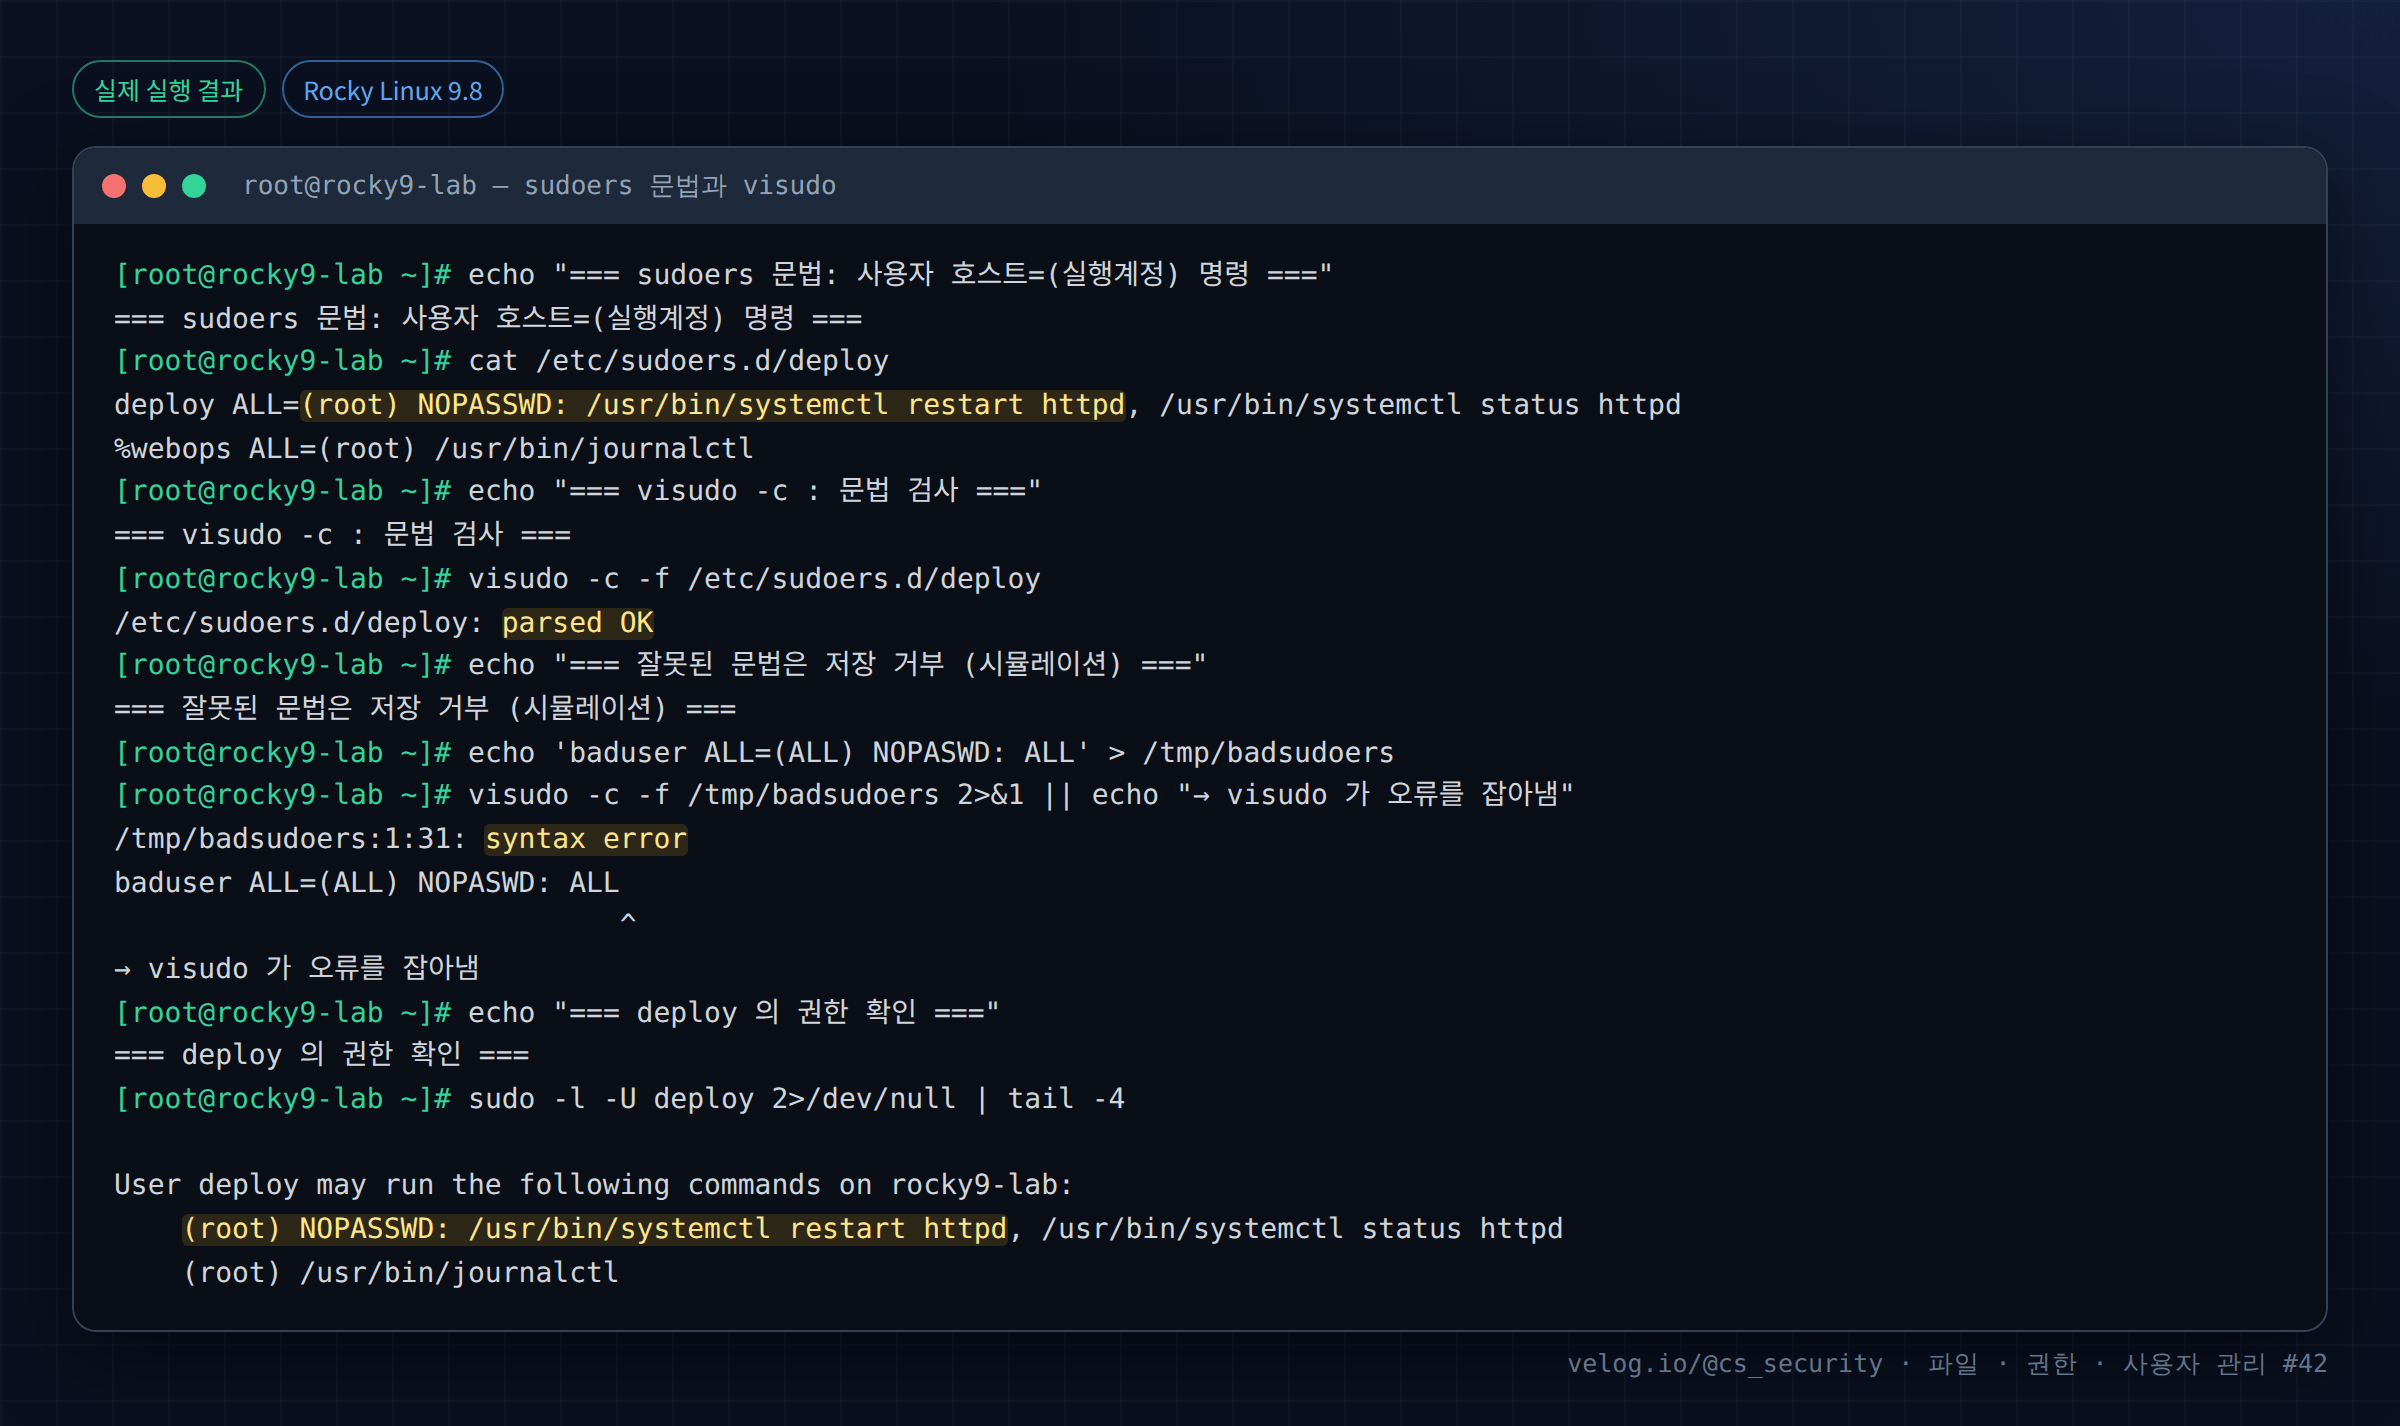Click the final '(root) /usr/bin/journalctl' output line
Image resolution: width=2400 pixels, height=1426 pixels.
pos(401,1272)
